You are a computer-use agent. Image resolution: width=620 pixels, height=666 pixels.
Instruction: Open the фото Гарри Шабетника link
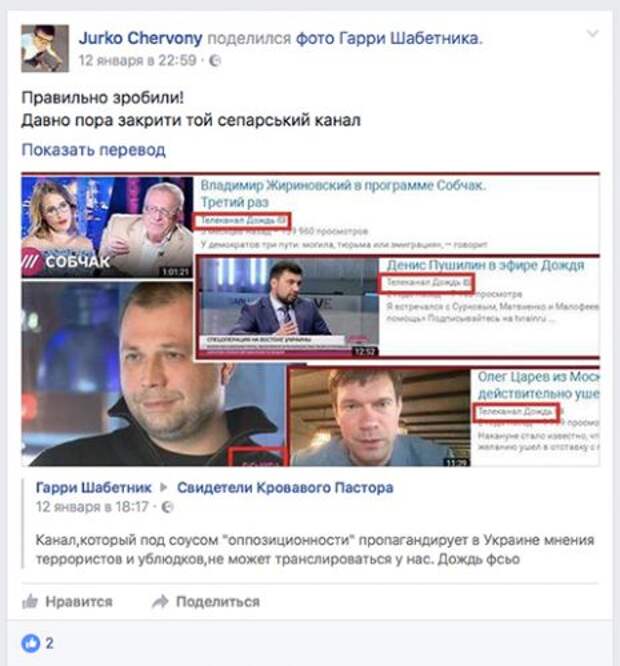pos(388,38)
